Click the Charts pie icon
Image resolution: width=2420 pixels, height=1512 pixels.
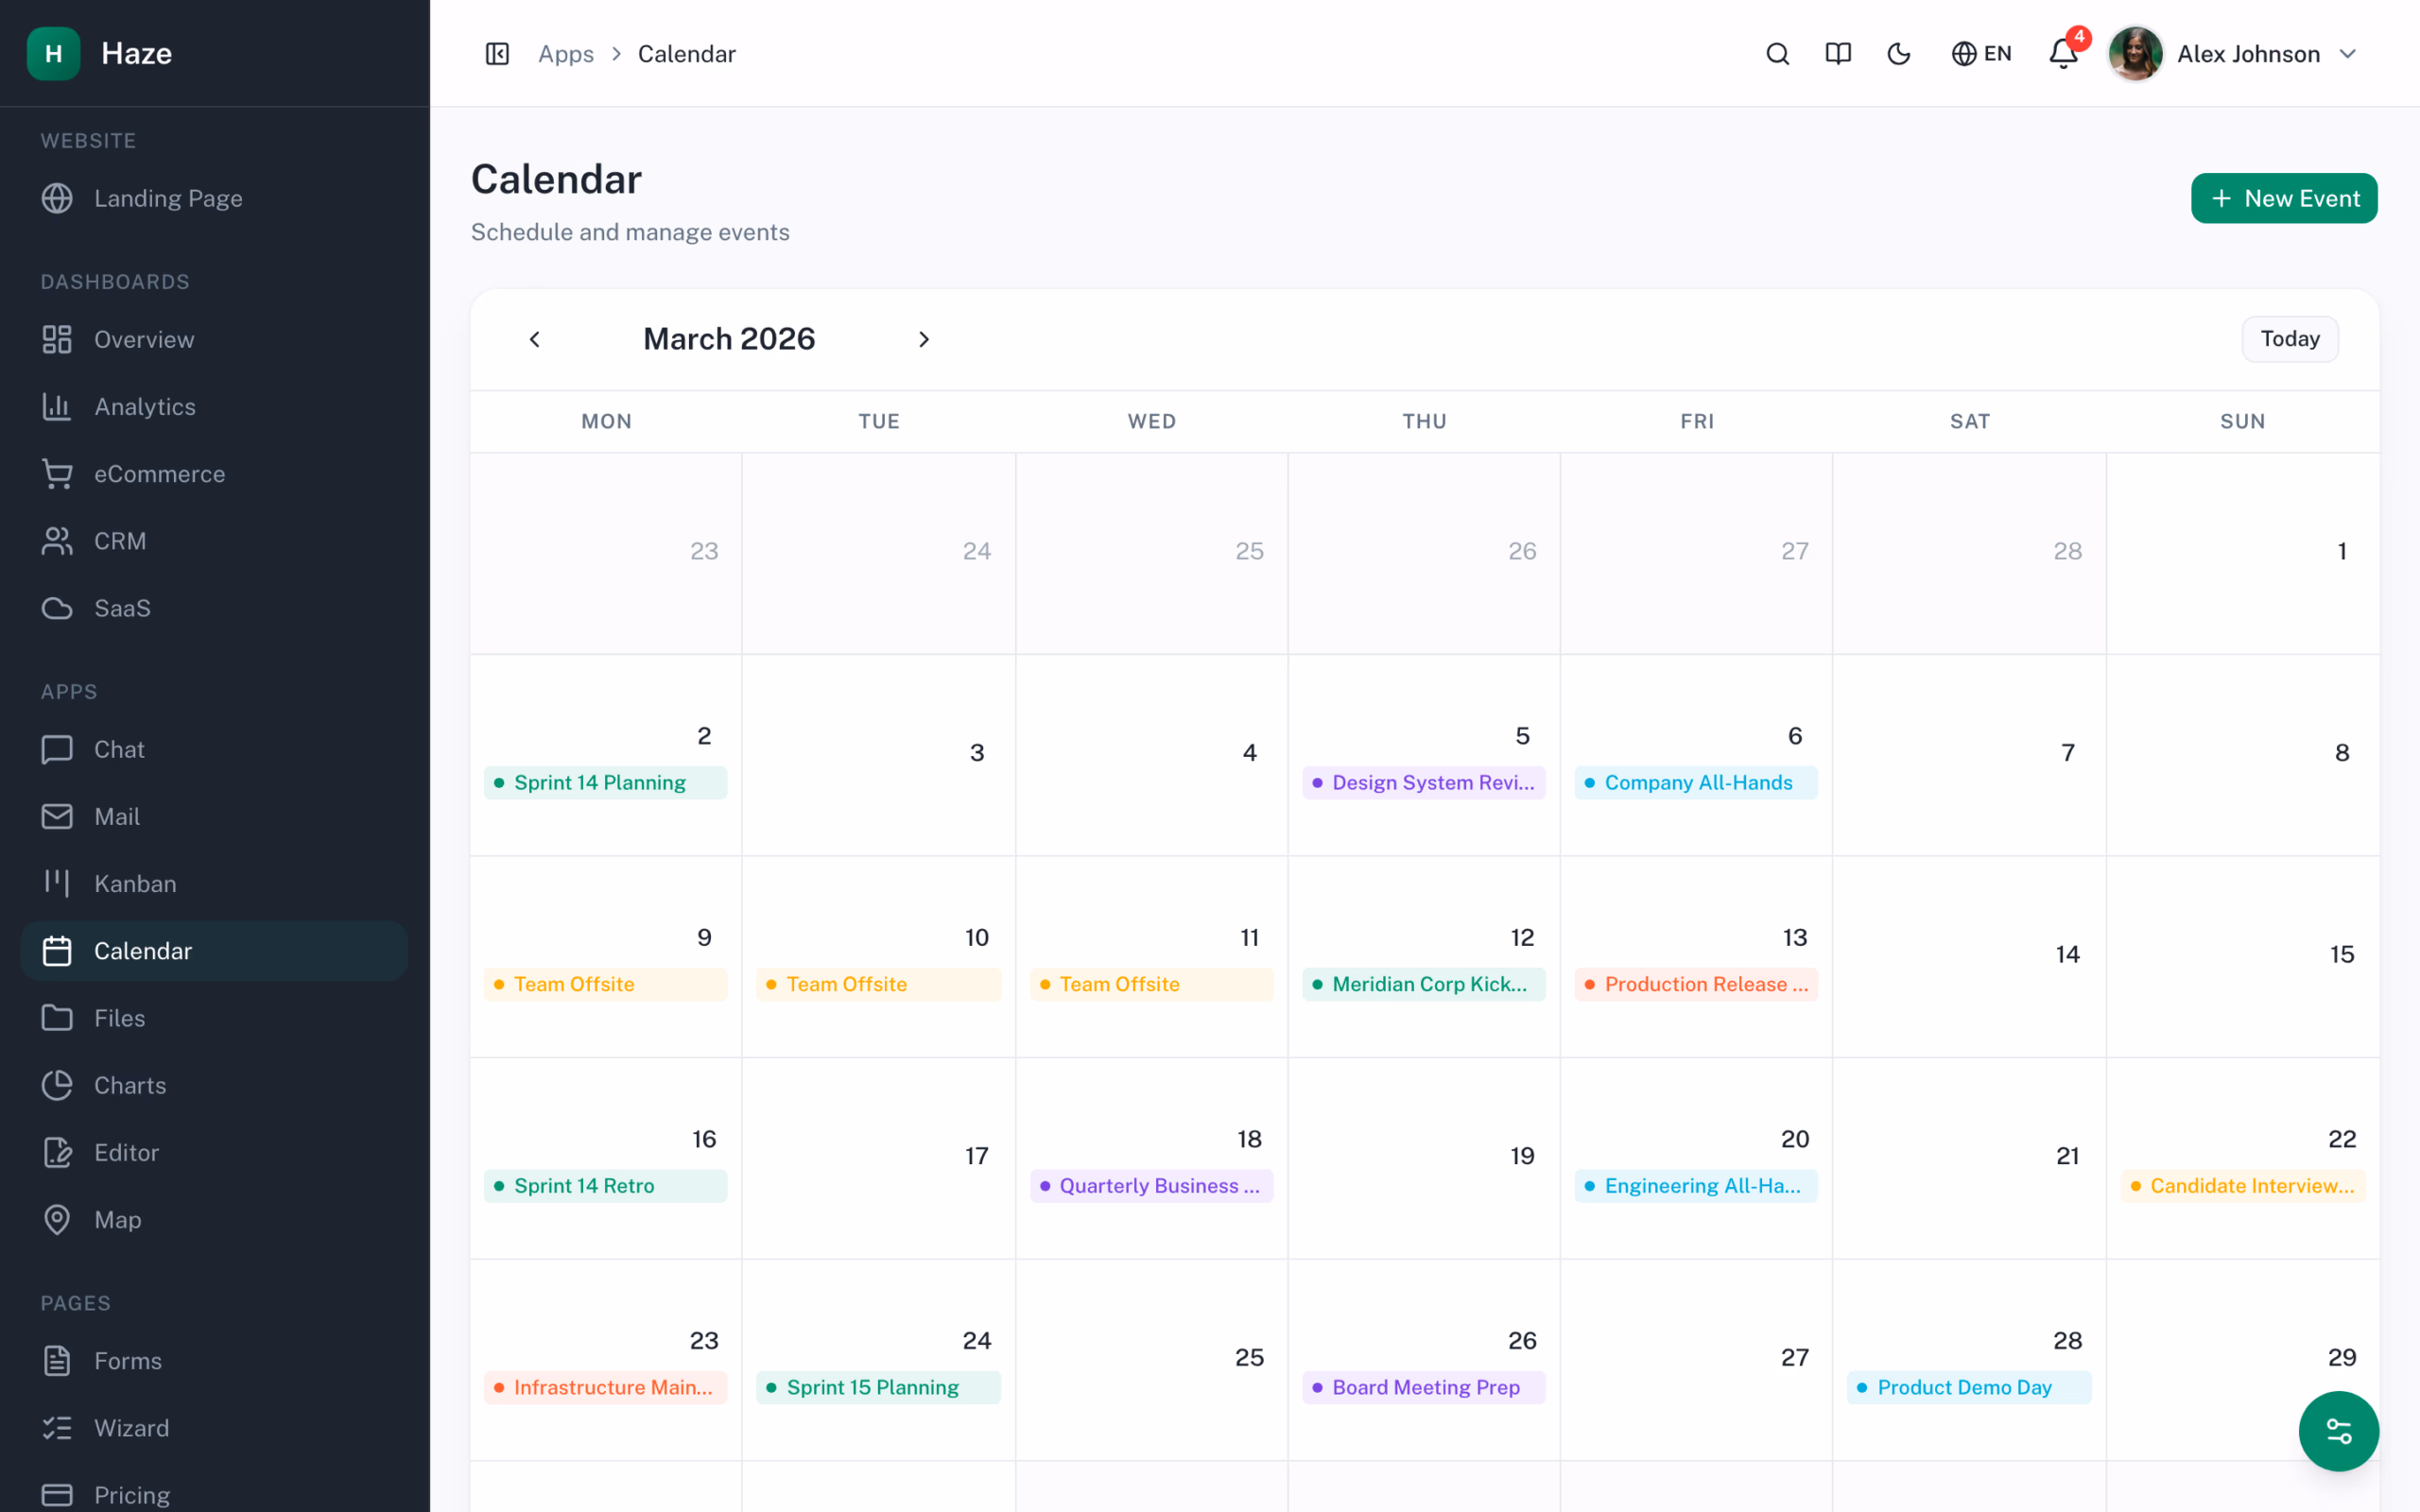57,1085
